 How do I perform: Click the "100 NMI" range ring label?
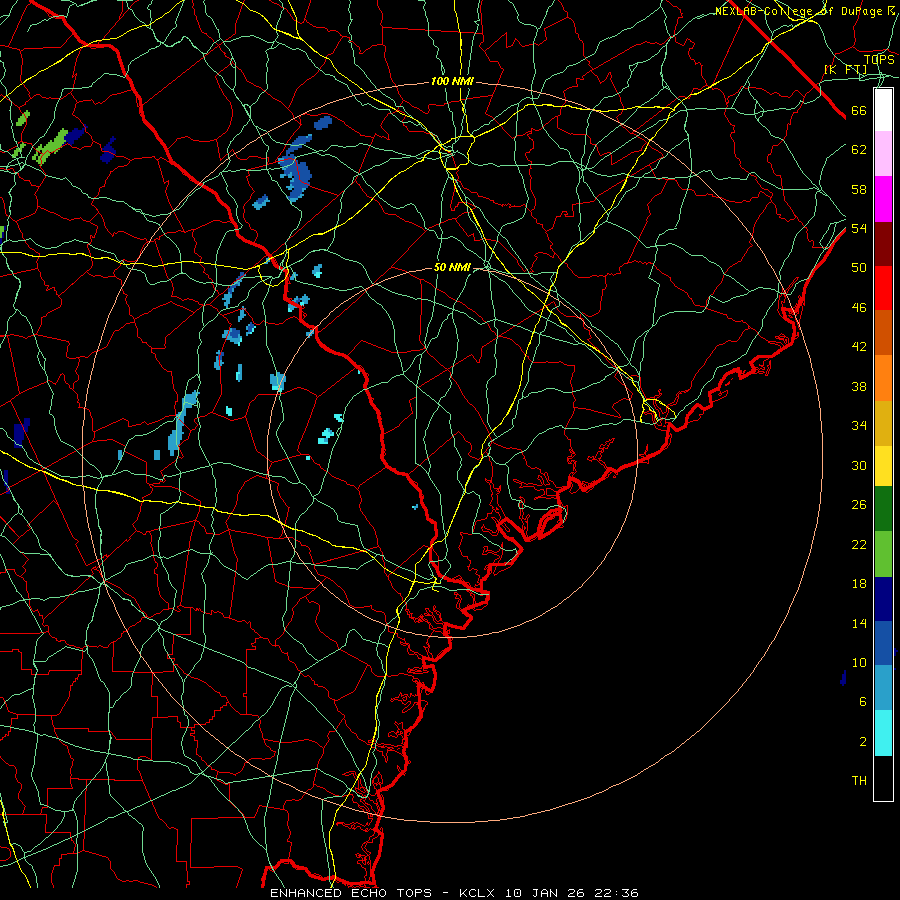(452, 82)
